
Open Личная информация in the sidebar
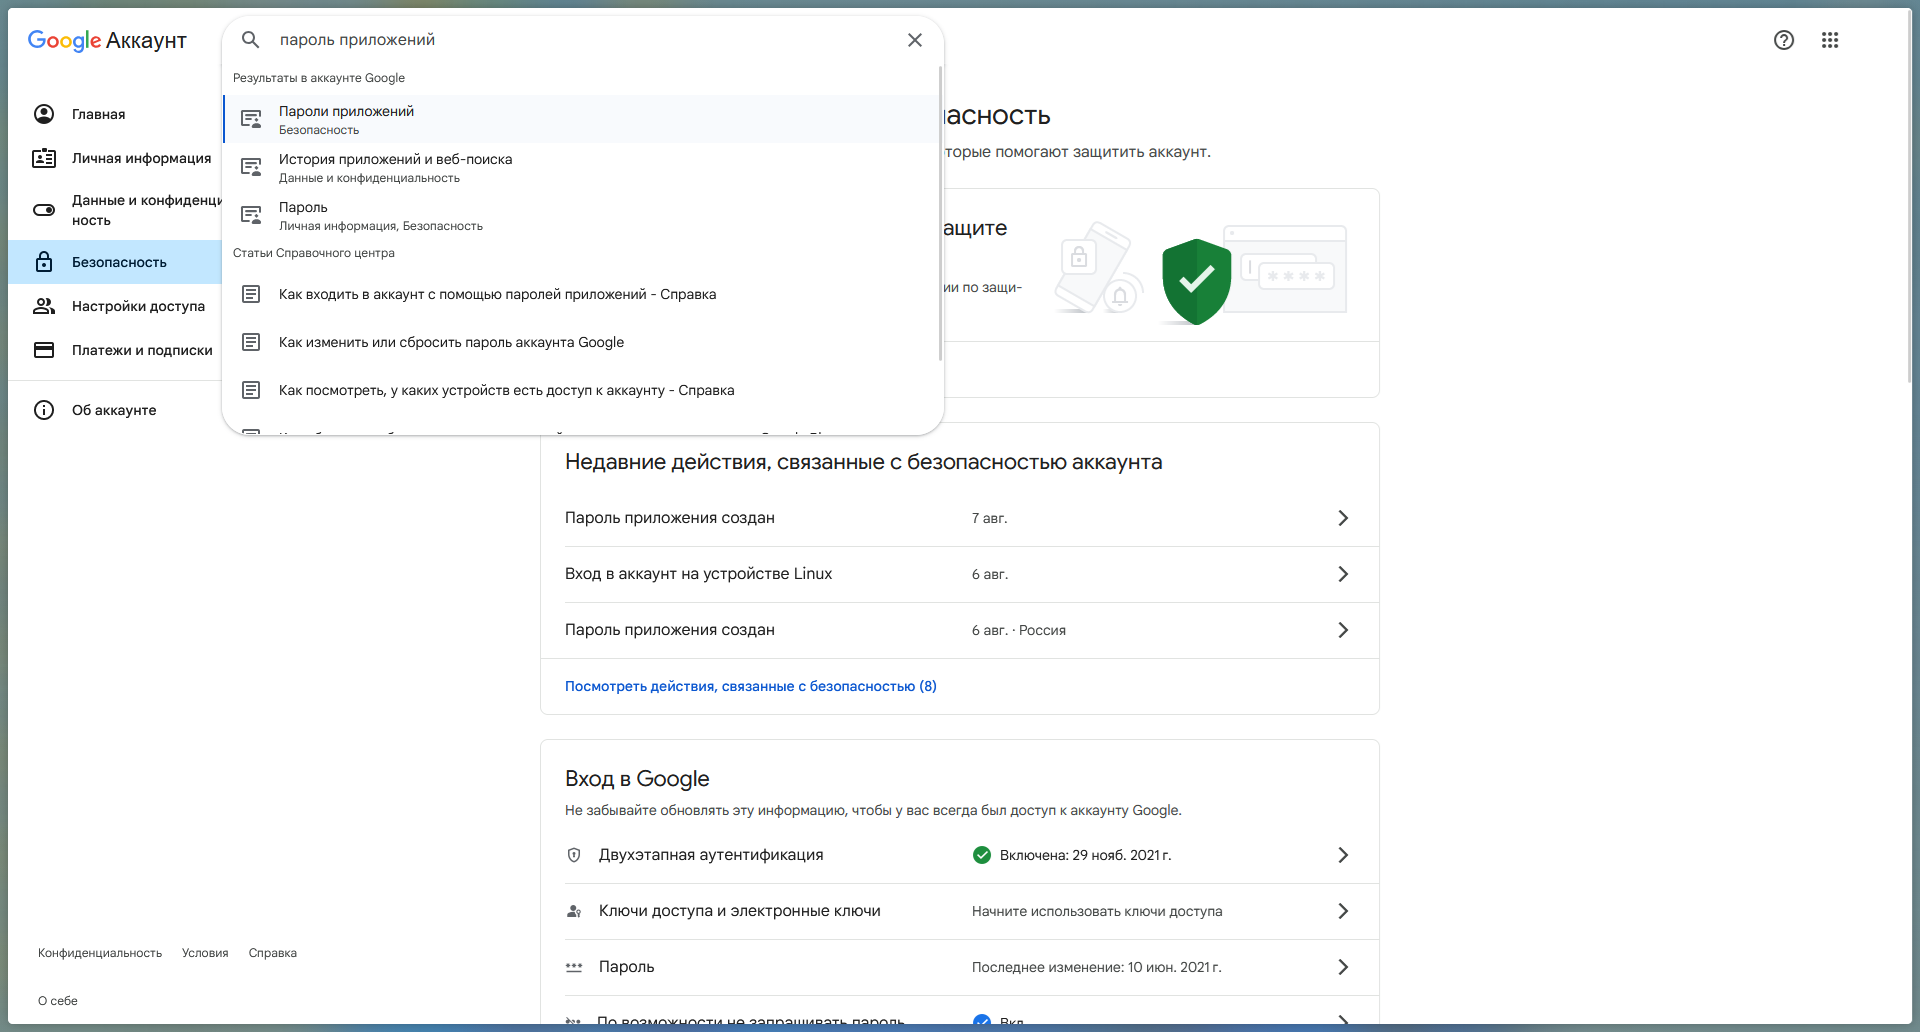coord(115,158)
